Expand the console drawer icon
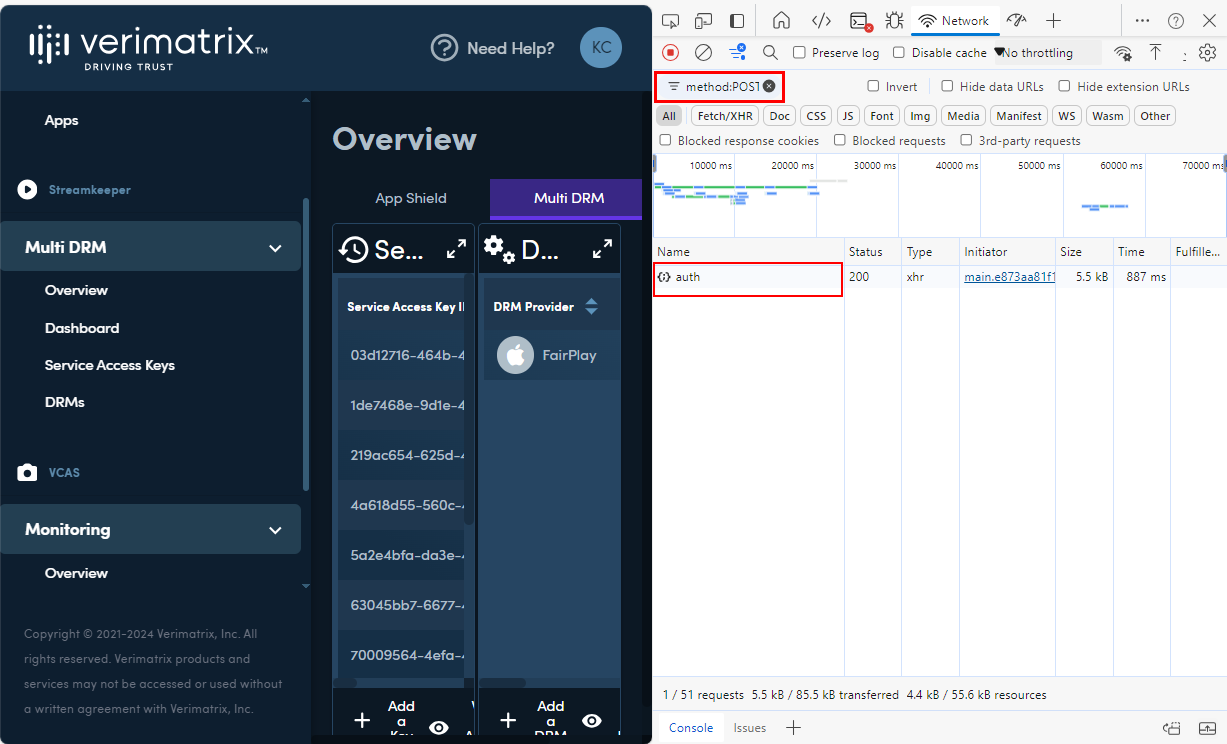Screen dimensions: 1227x744 [1207, 728]
